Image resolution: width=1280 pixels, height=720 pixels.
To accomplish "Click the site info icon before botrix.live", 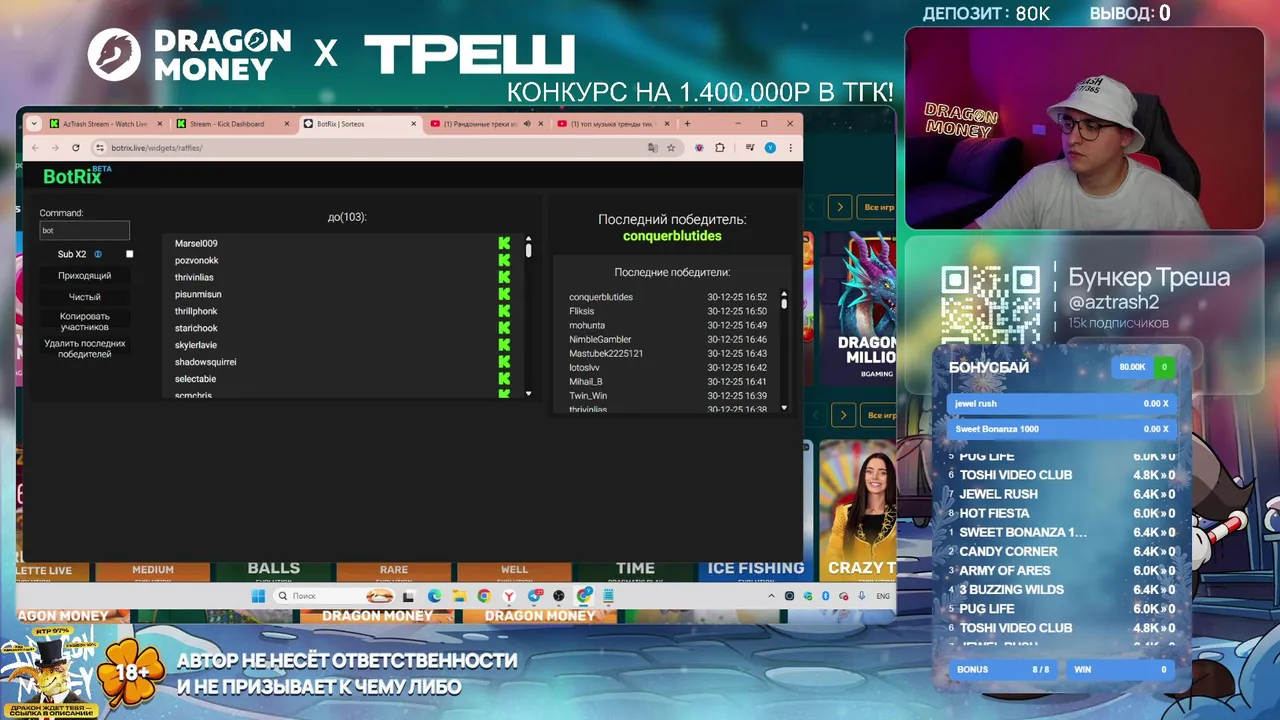I will (x=98, y=147).
